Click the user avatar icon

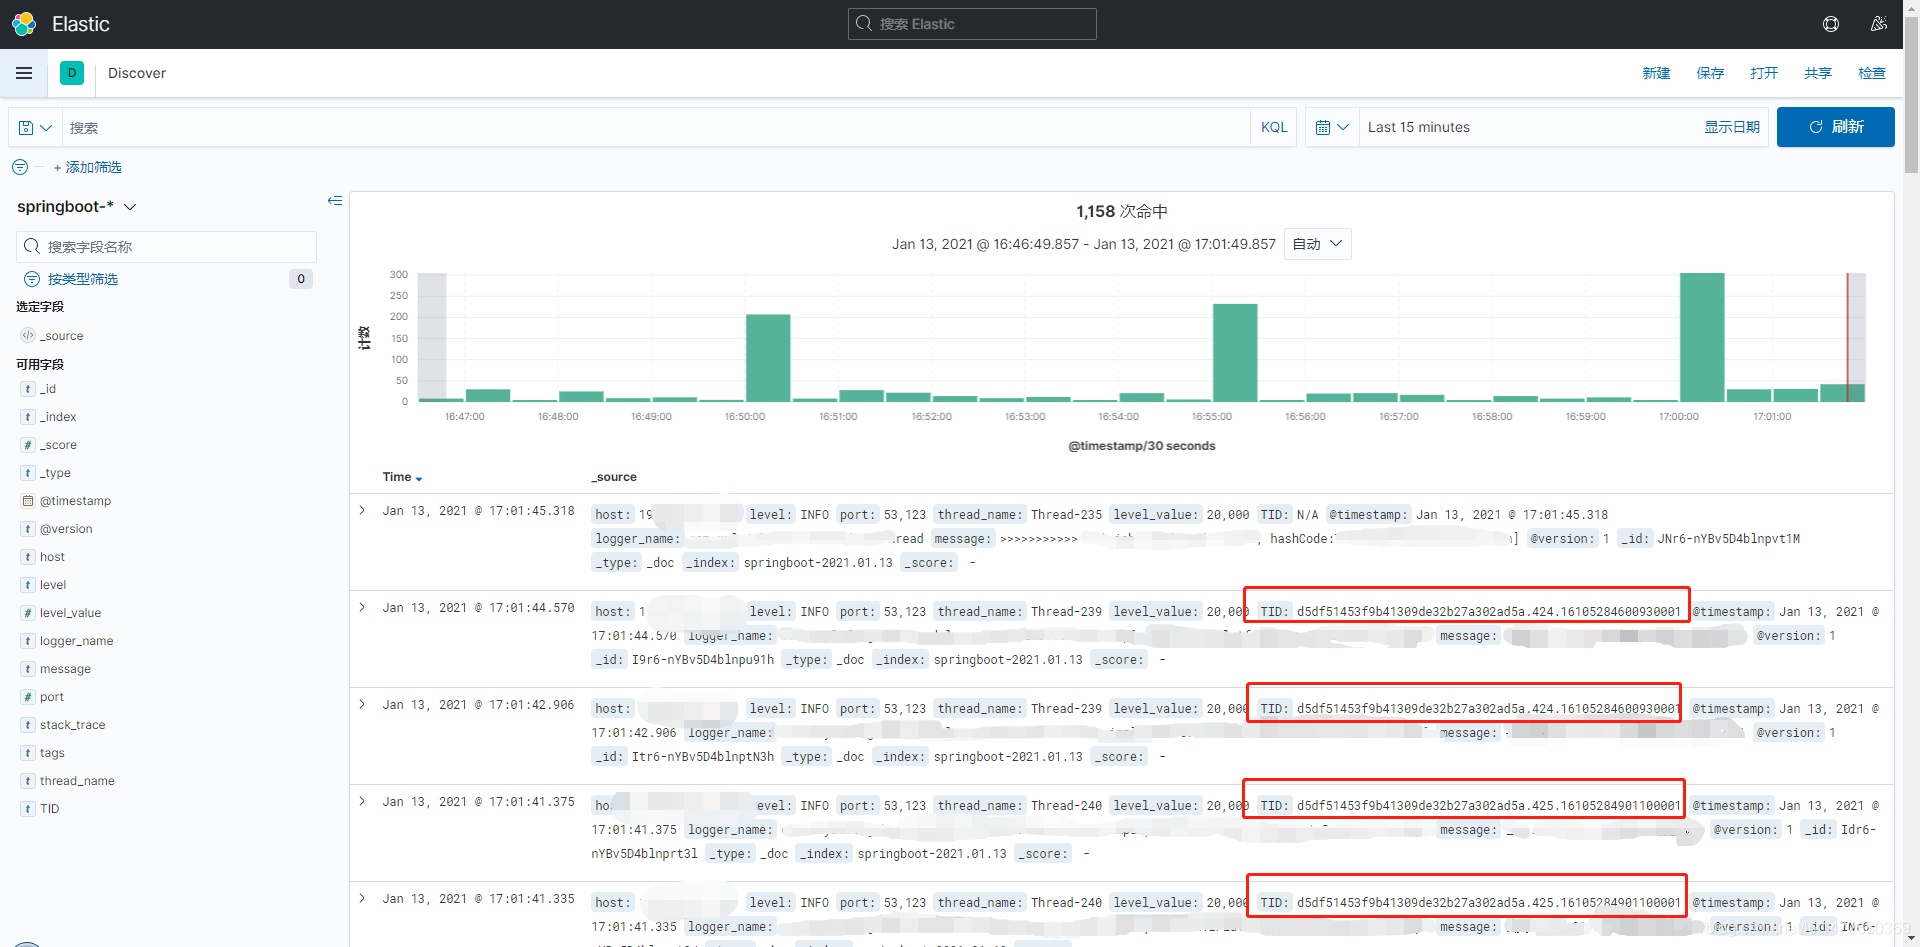click(x=1879, y=23)
